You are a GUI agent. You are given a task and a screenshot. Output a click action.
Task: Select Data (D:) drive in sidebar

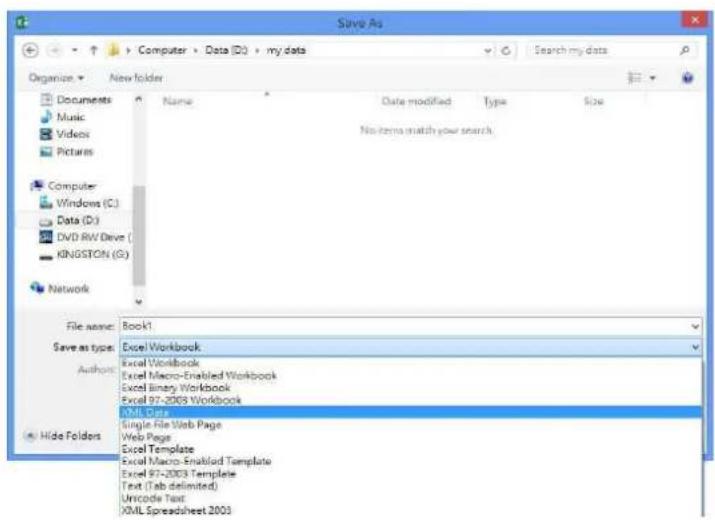click(x=69, y=220)
